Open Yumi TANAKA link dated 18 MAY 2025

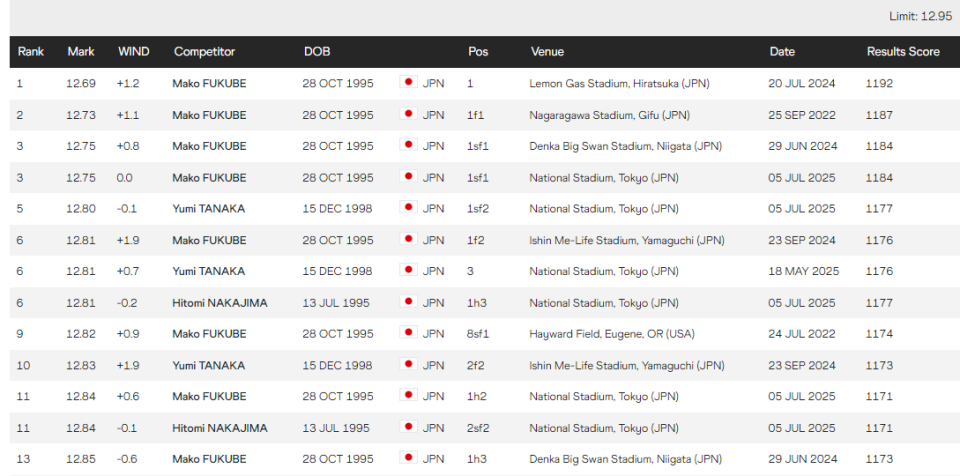pos(209,271)
